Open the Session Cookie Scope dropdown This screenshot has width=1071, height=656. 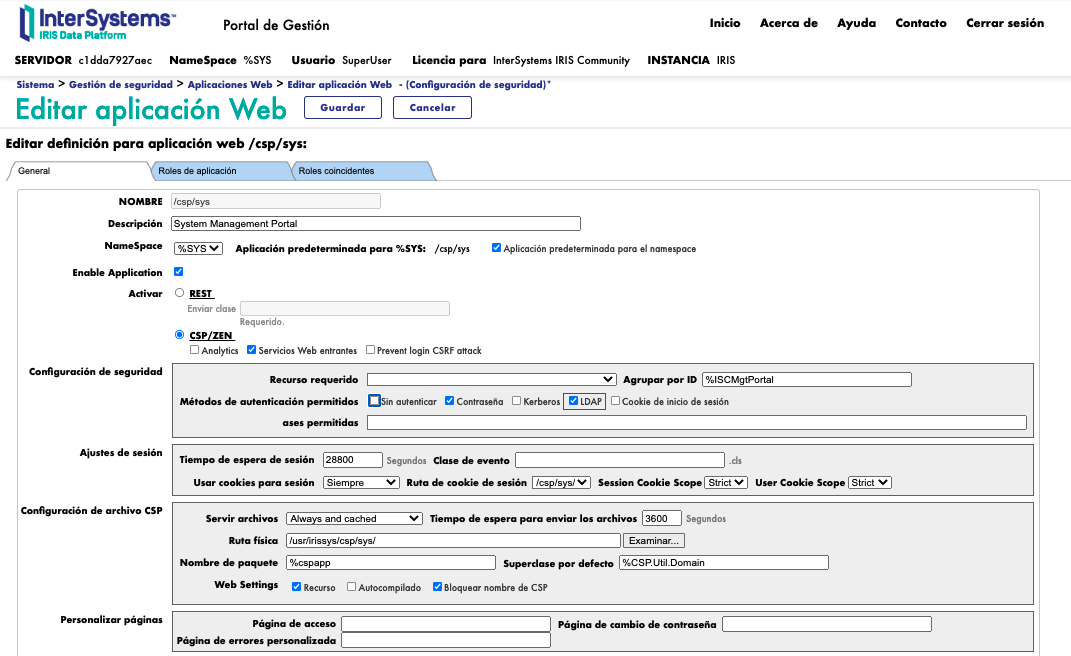[725, 483]
